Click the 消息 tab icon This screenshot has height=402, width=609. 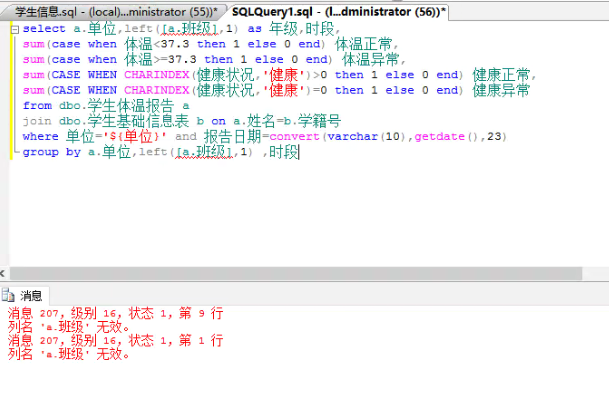[8, 296]
